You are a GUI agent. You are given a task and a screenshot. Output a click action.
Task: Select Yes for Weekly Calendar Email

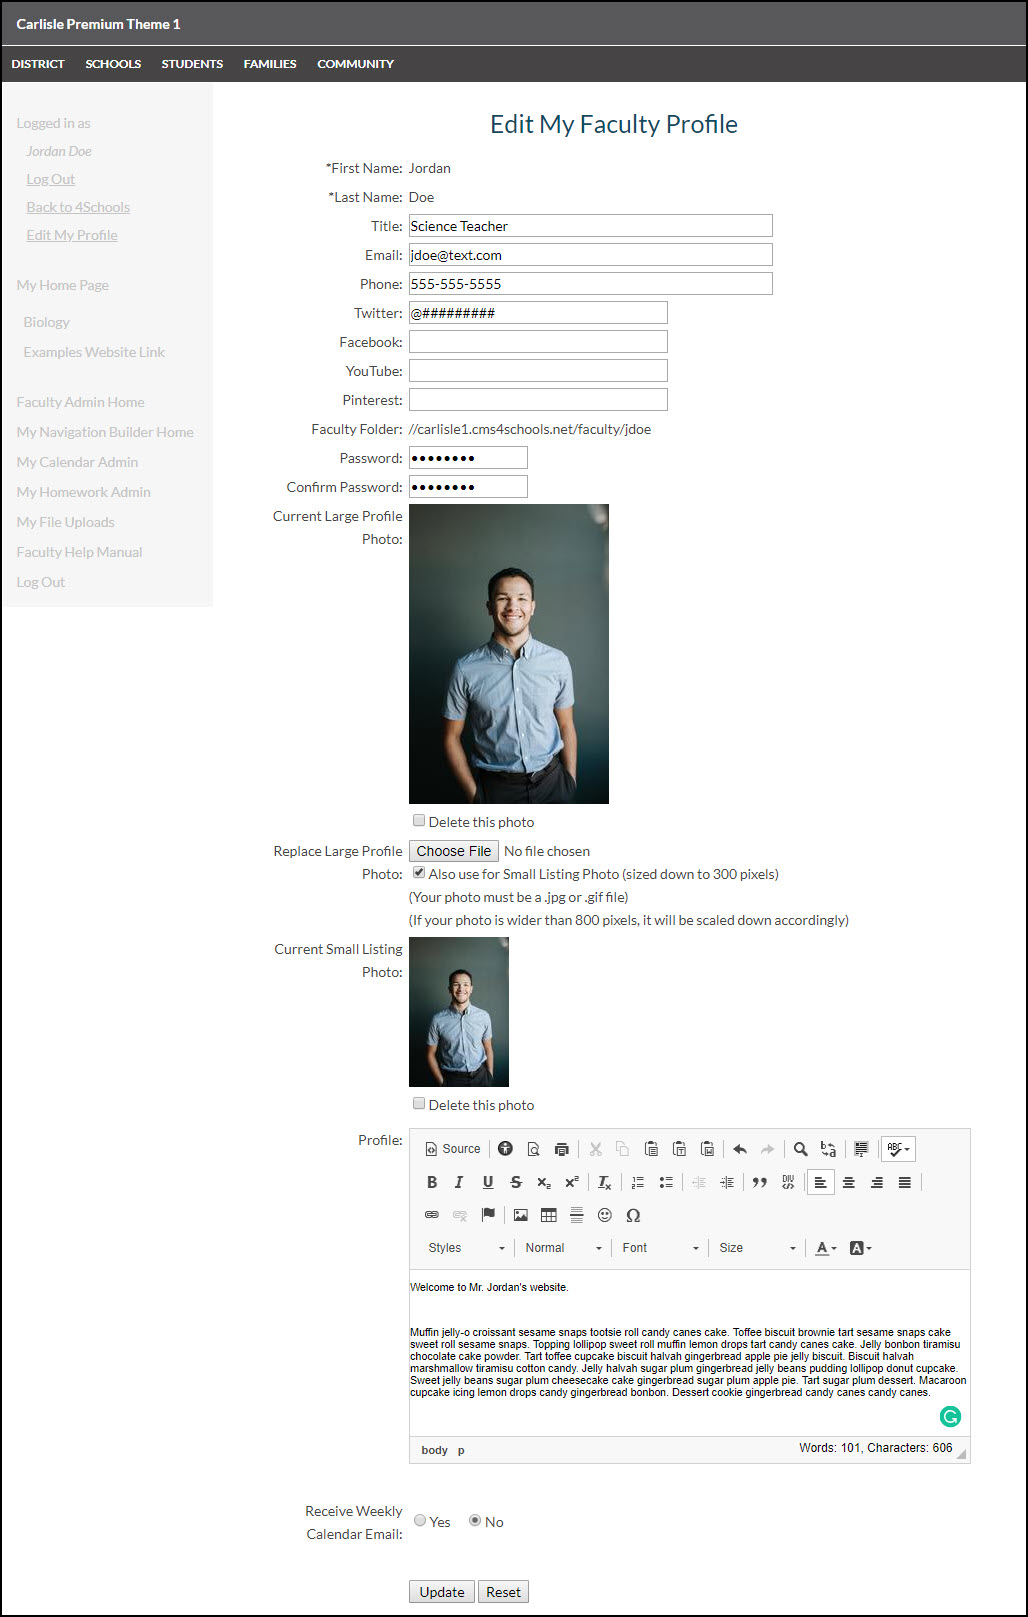coord(420,1520)
